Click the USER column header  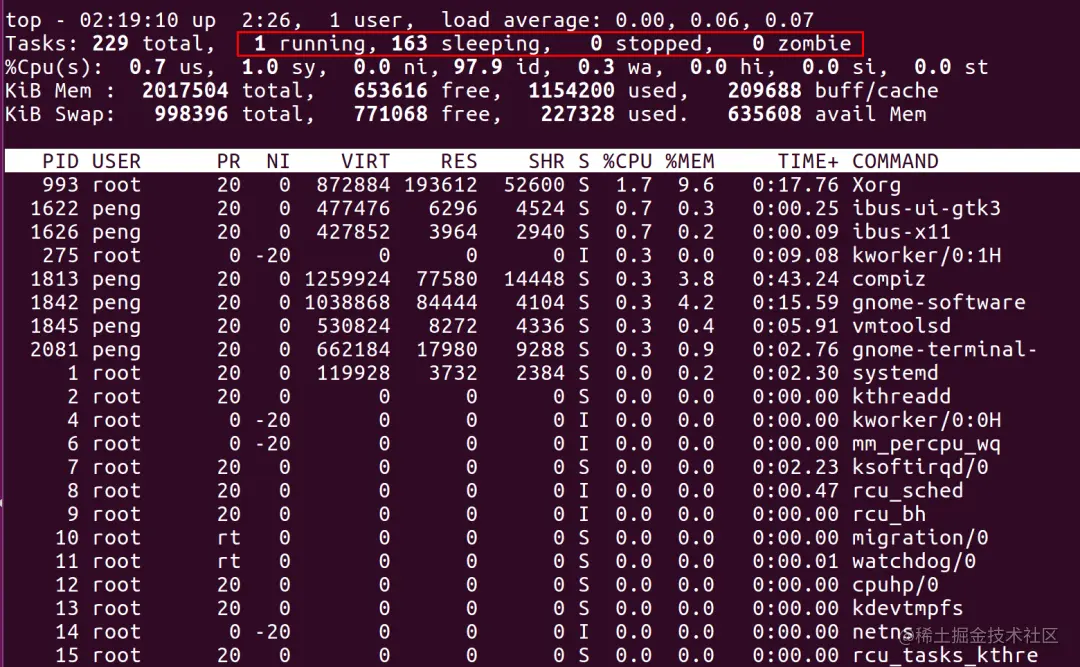[116, 161]
